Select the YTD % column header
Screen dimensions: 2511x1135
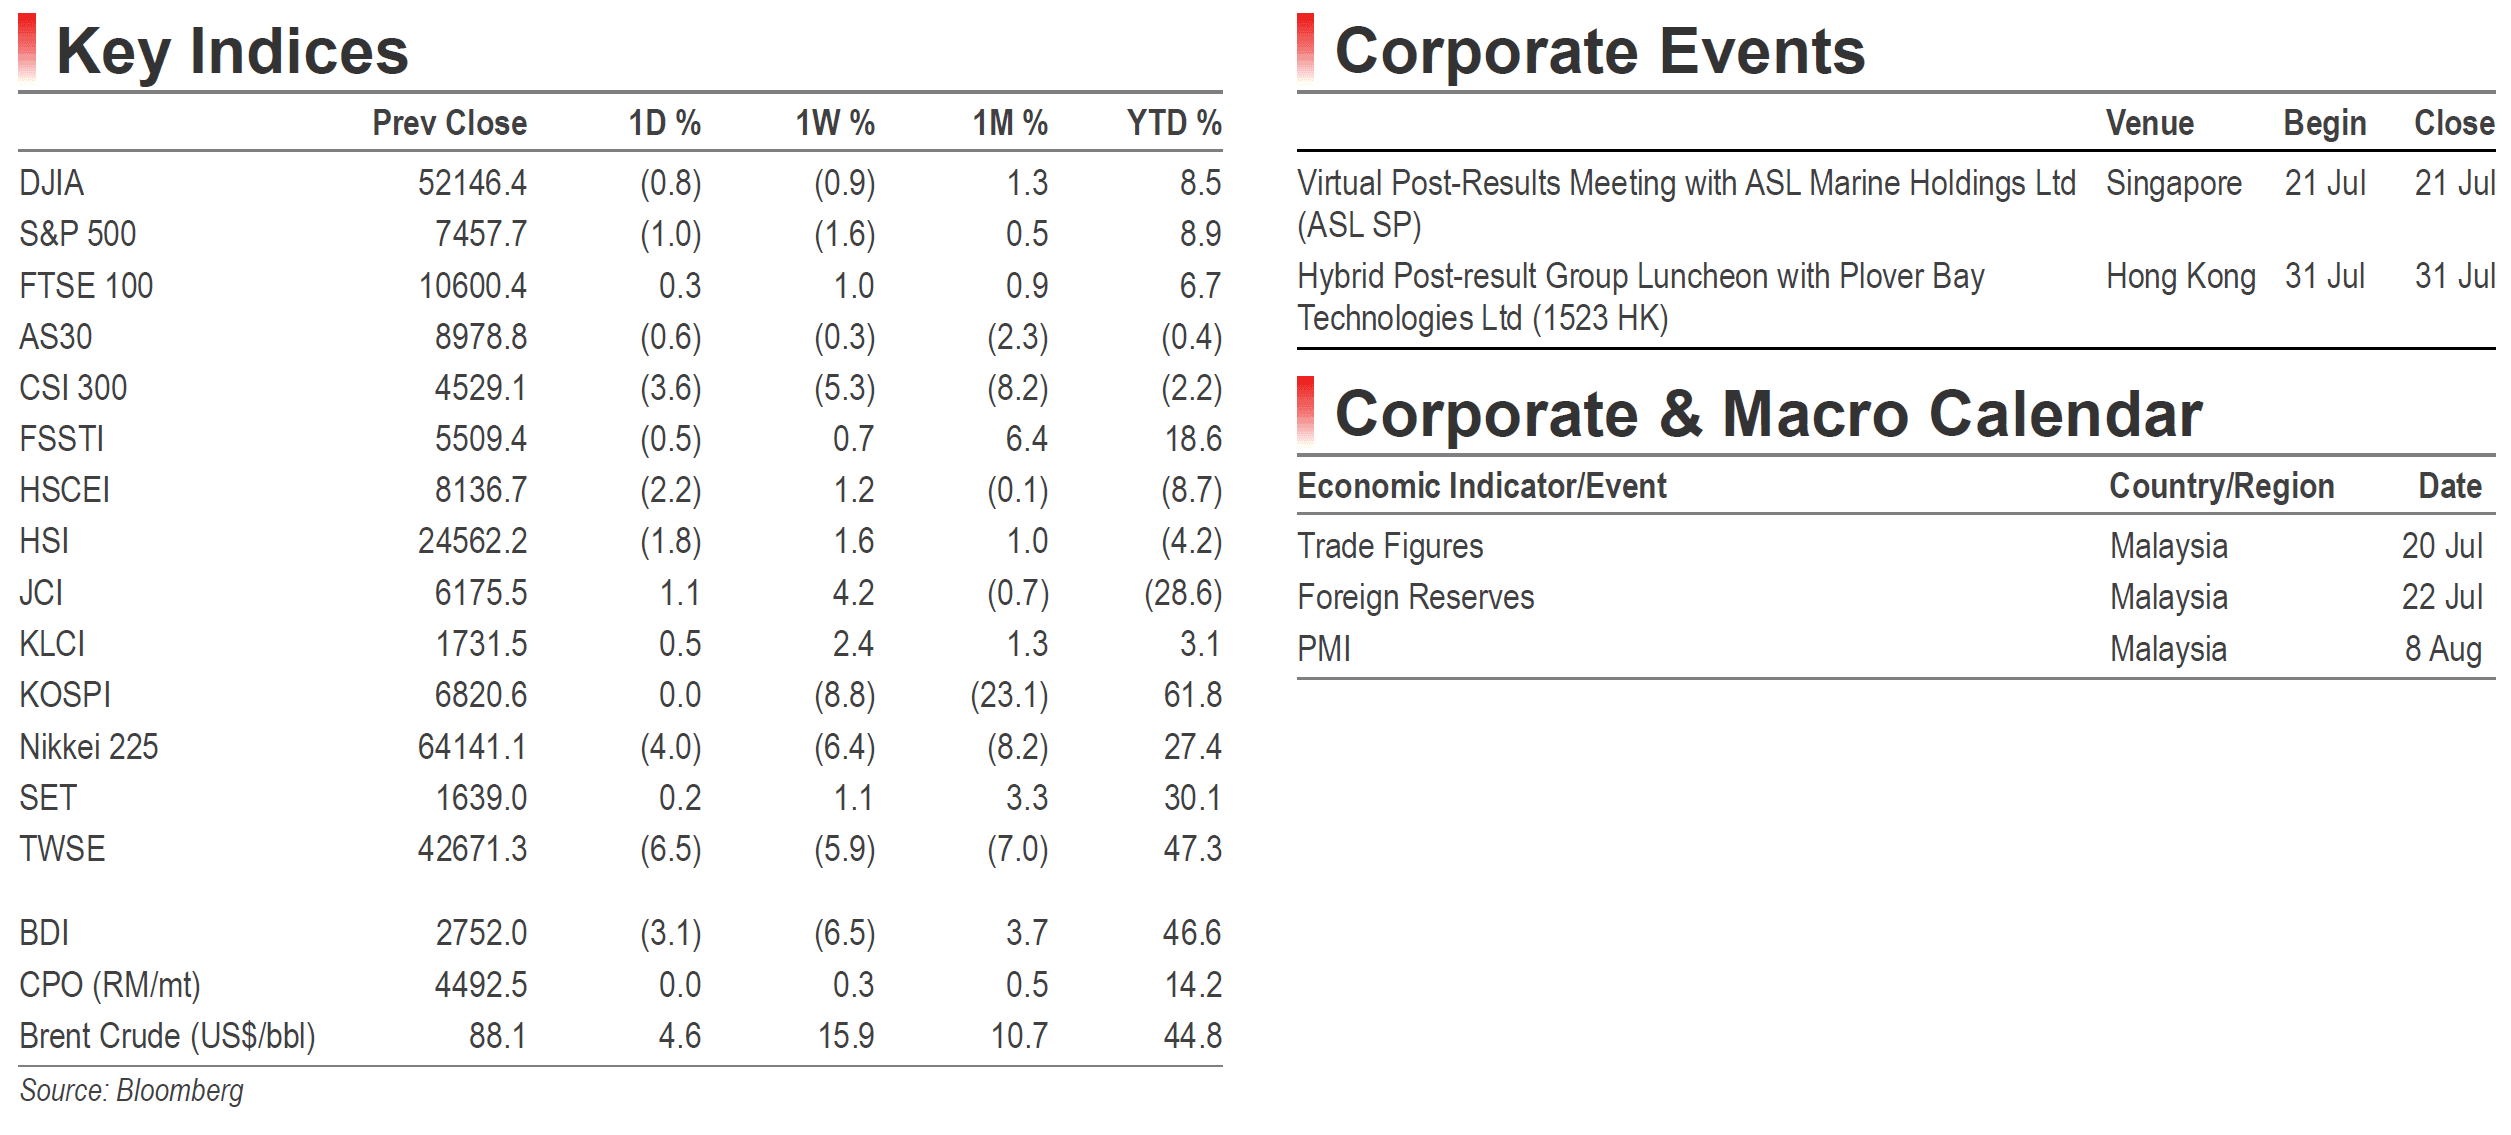(x=1174, y=123)
